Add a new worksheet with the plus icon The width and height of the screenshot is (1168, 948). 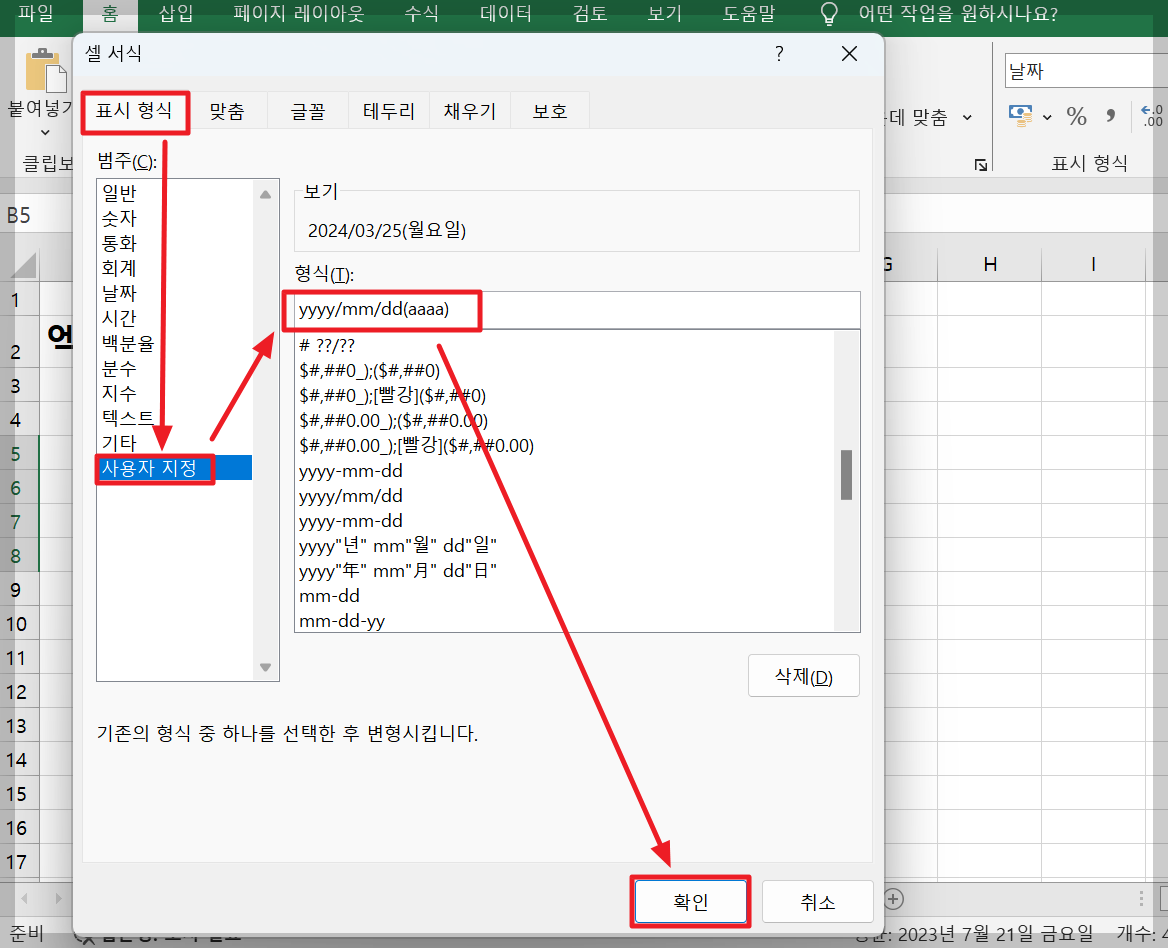893,899
